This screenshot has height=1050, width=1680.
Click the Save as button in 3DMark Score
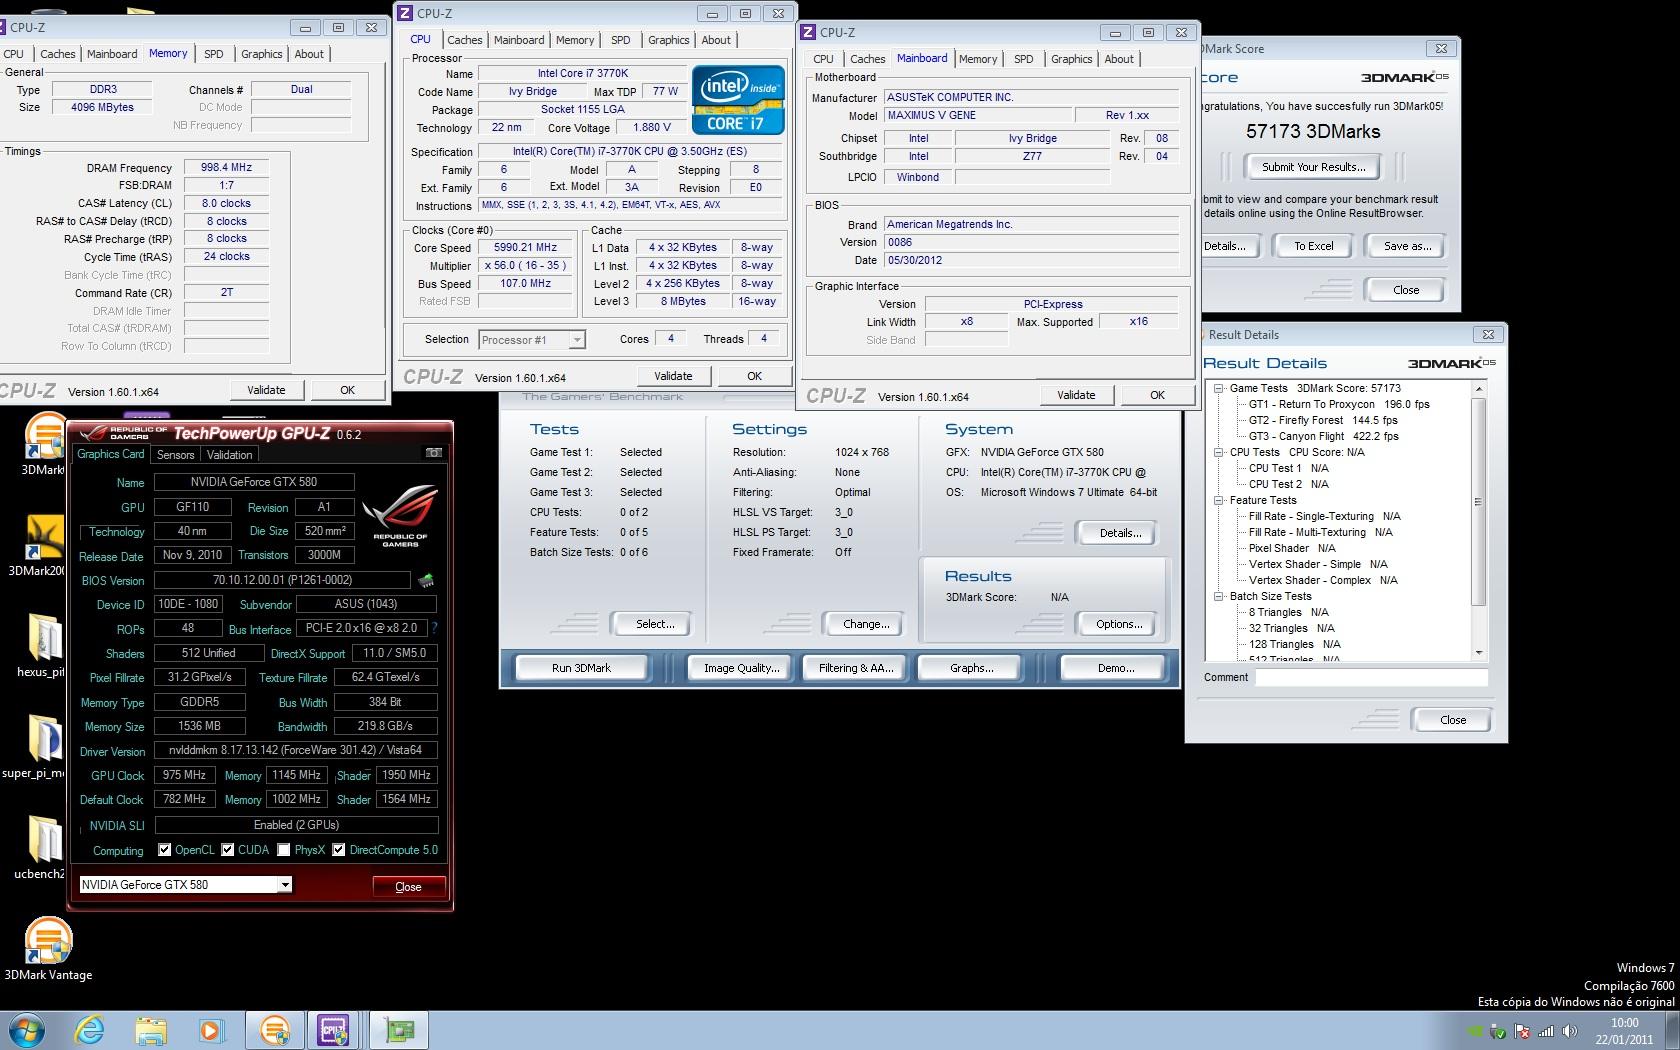1407,246
